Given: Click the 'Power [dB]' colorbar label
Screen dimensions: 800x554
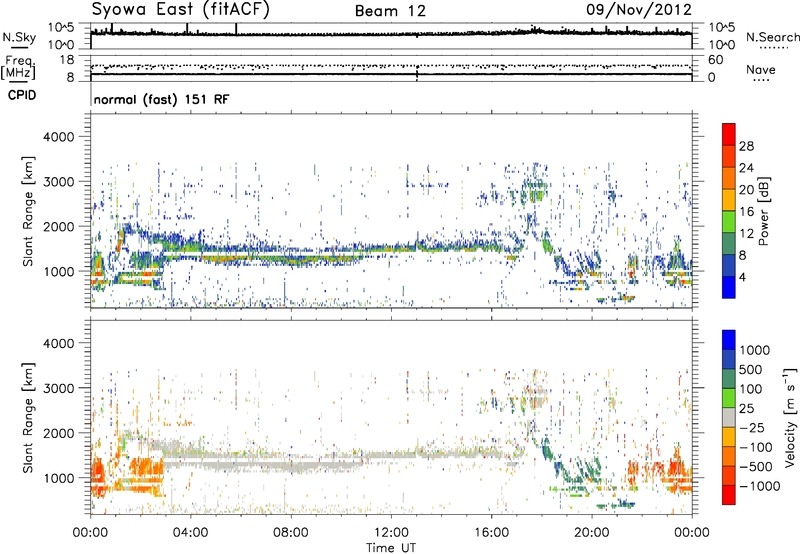Looking at the screenshot, I should tap(763, 211).
